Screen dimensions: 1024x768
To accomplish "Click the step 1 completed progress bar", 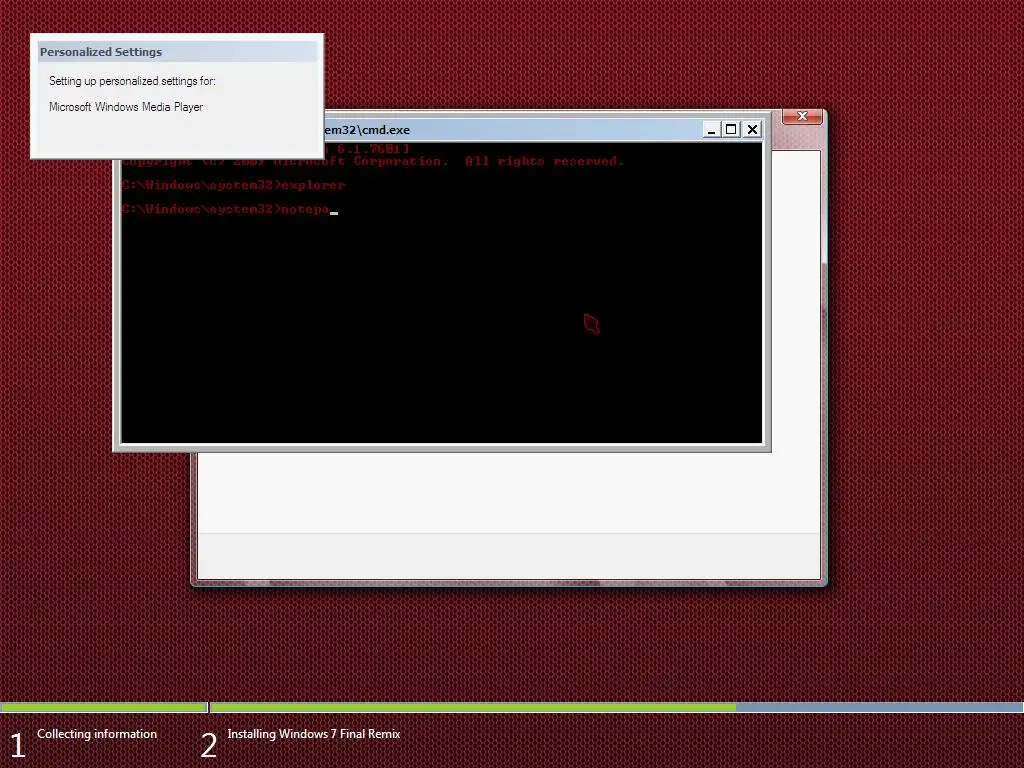I will 103,707.
